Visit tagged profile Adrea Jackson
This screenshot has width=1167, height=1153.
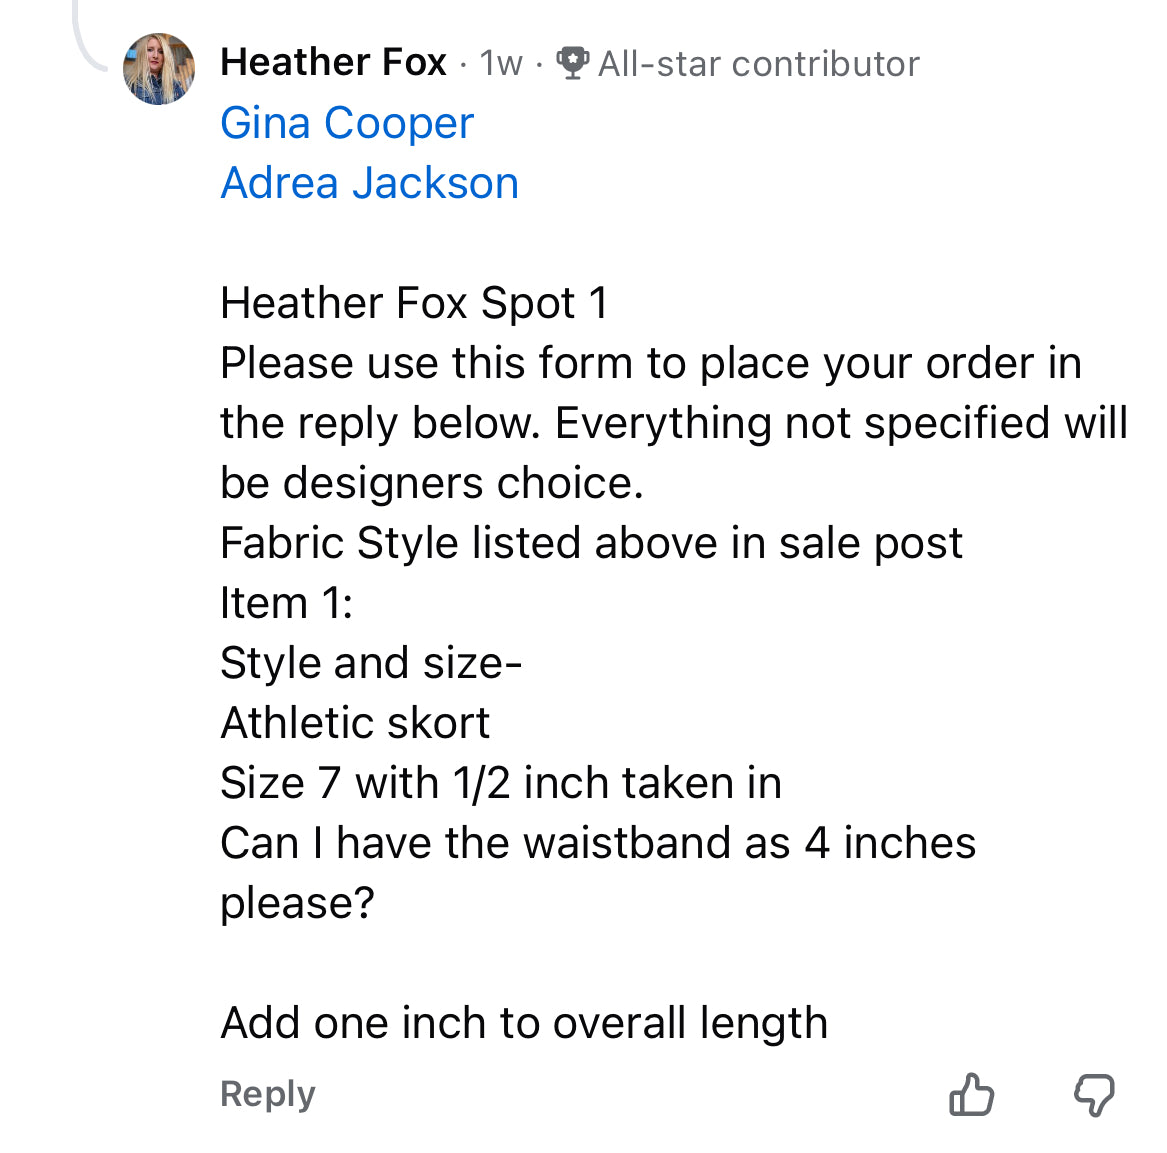coord(369,183)
